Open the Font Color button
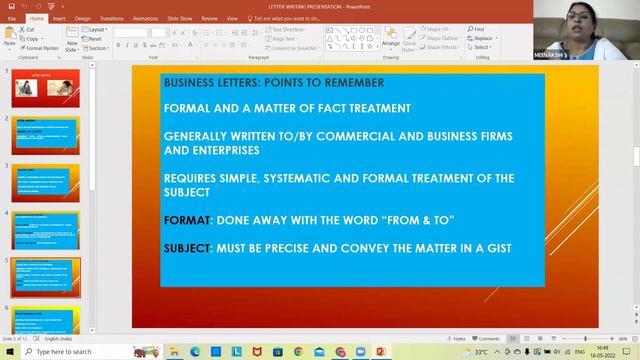The image size is (640, 360). pyautogui.click(x=190, y=45)
